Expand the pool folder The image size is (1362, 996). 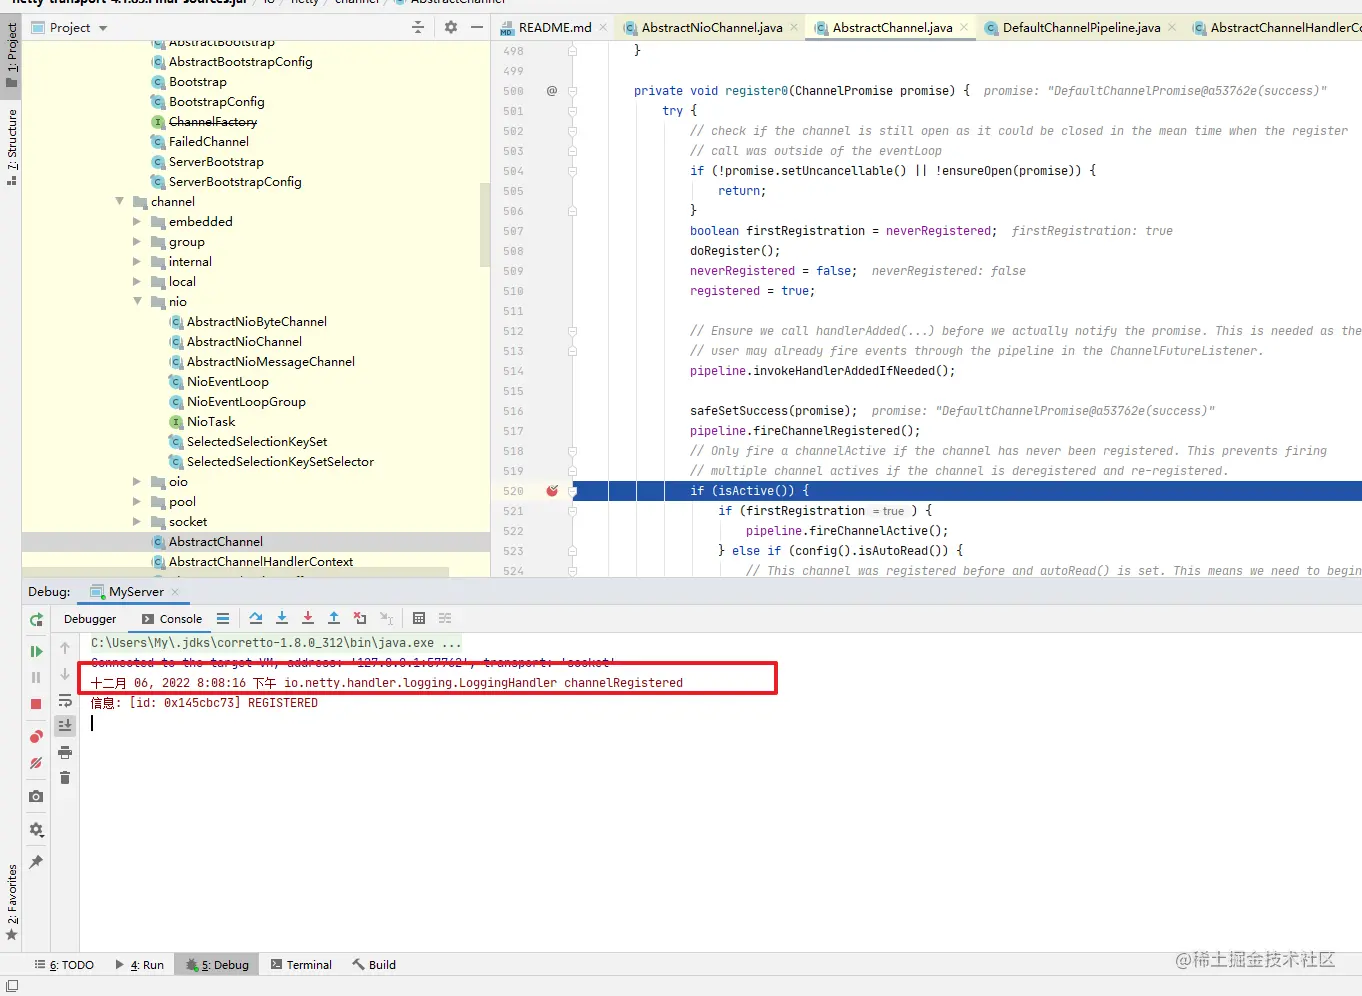click(x=137, y=502)
